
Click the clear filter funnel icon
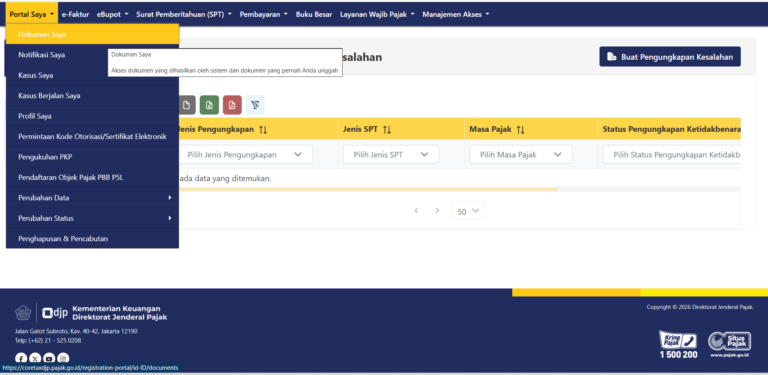(x=255, y=105)
